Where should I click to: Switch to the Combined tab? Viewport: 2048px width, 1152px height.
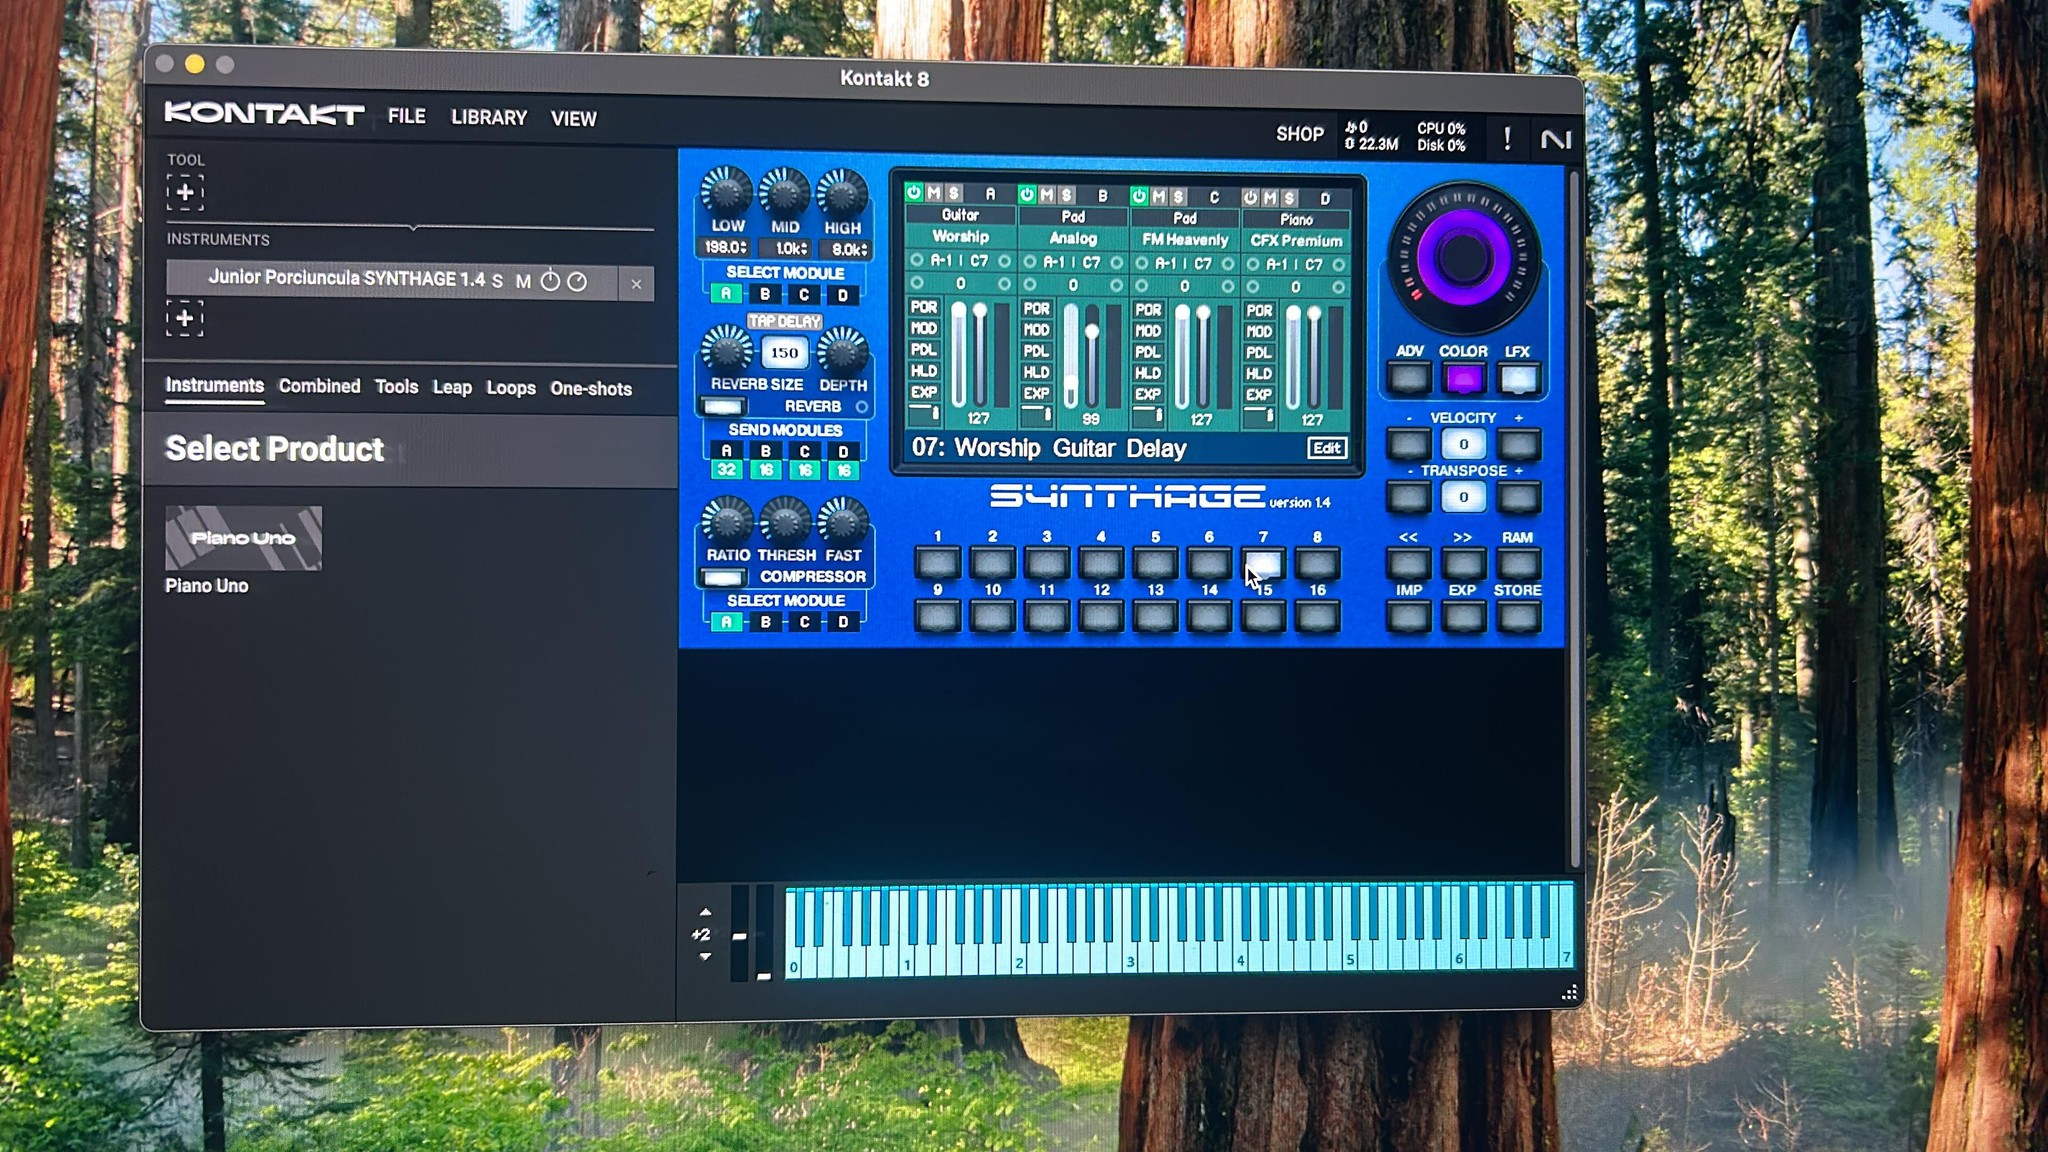(319, 386)
